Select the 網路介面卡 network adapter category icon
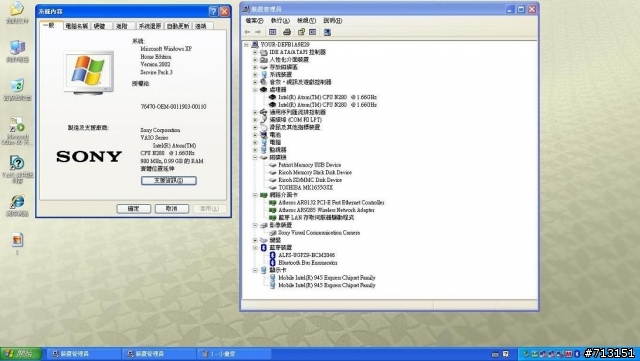The width and height of the screenshot is (640, 361). pos(264,195)
